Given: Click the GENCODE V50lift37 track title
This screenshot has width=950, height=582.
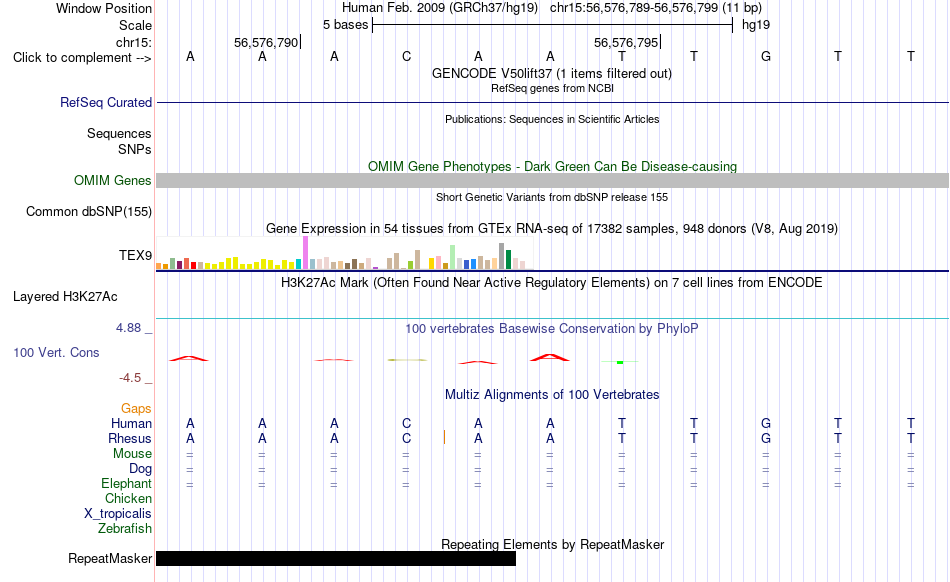Looking at the screenshot, I should pos(552,74).
